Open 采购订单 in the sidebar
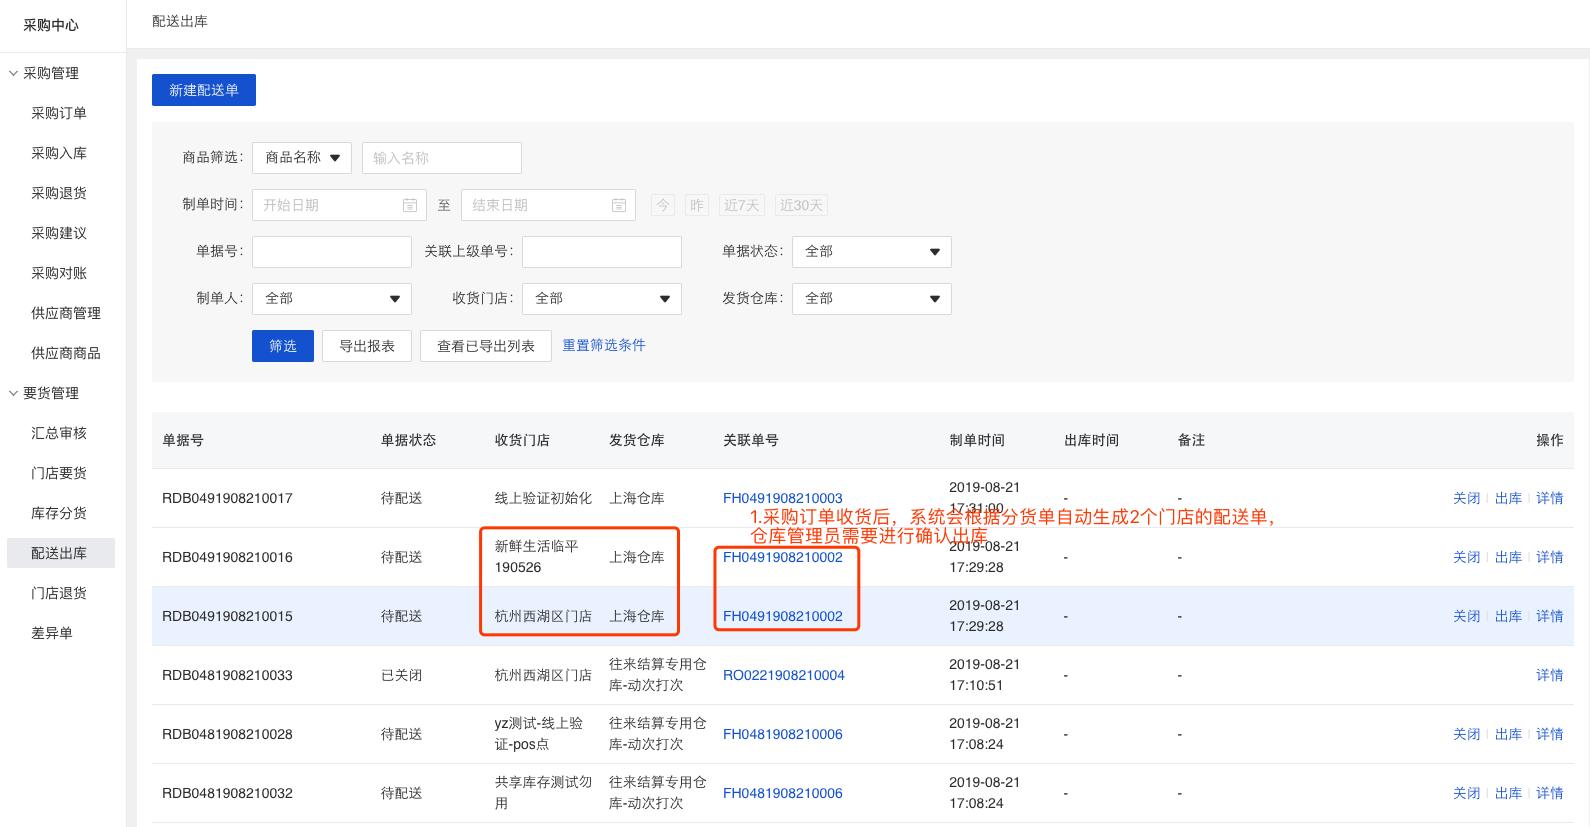The image size is (1590, 827). point(59,113)
